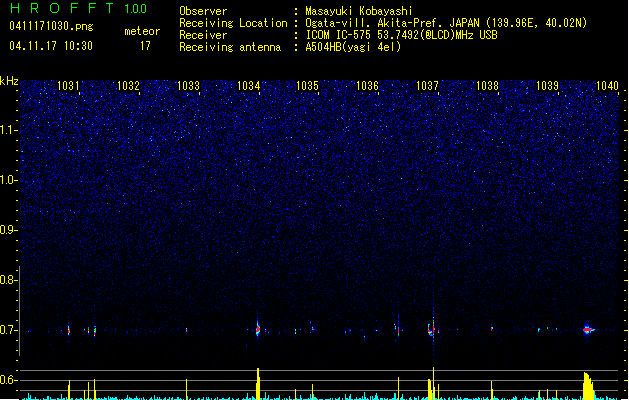Click the HROFFT title text
629x400 pixels.
point(62,8)
